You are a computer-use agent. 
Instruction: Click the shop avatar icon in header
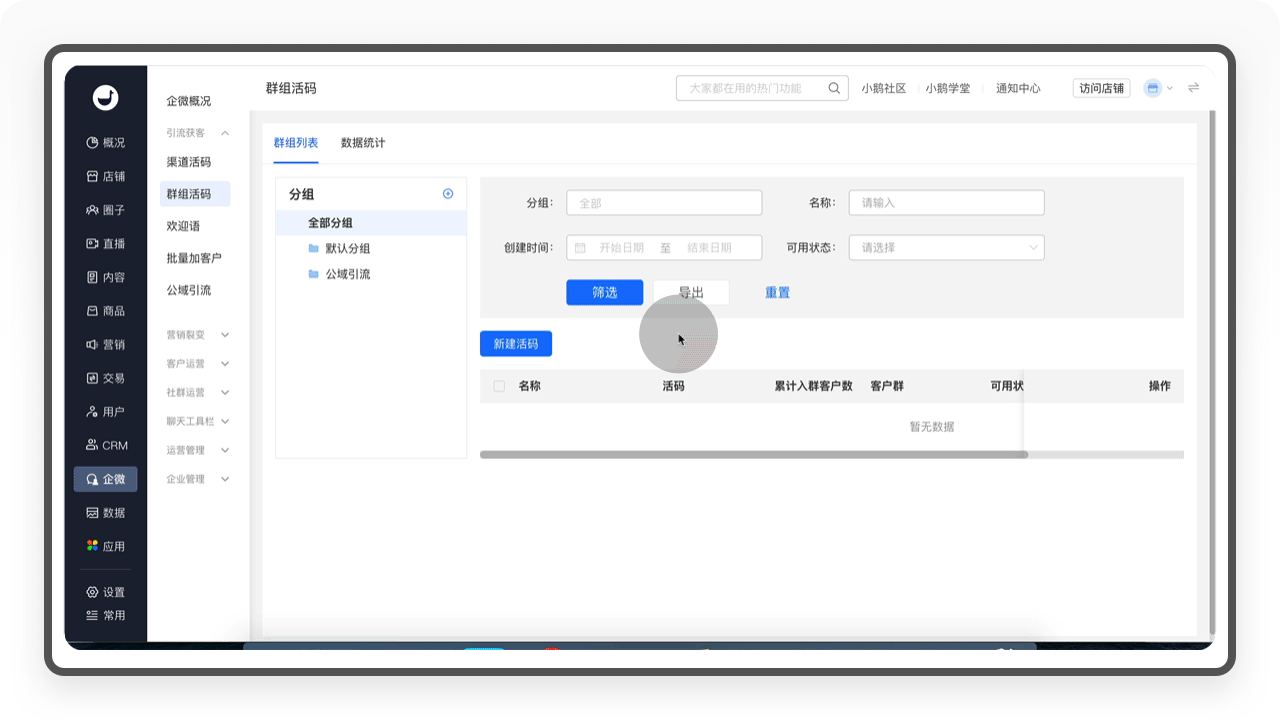click(1152, 88)
